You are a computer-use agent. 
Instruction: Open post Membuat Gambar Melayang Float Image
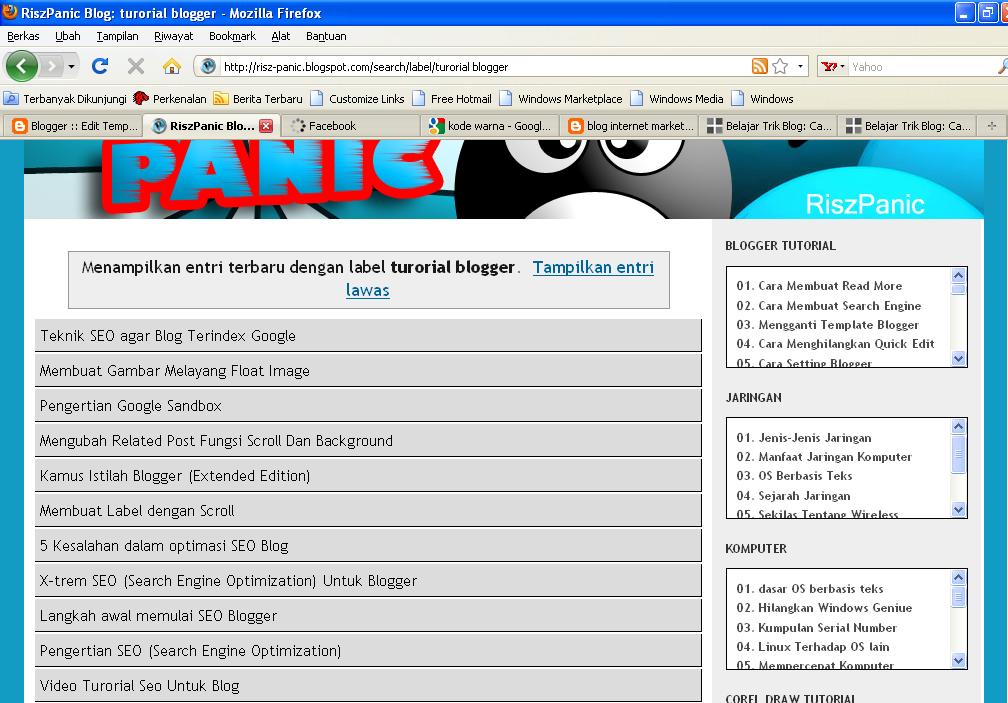(368, 371)
